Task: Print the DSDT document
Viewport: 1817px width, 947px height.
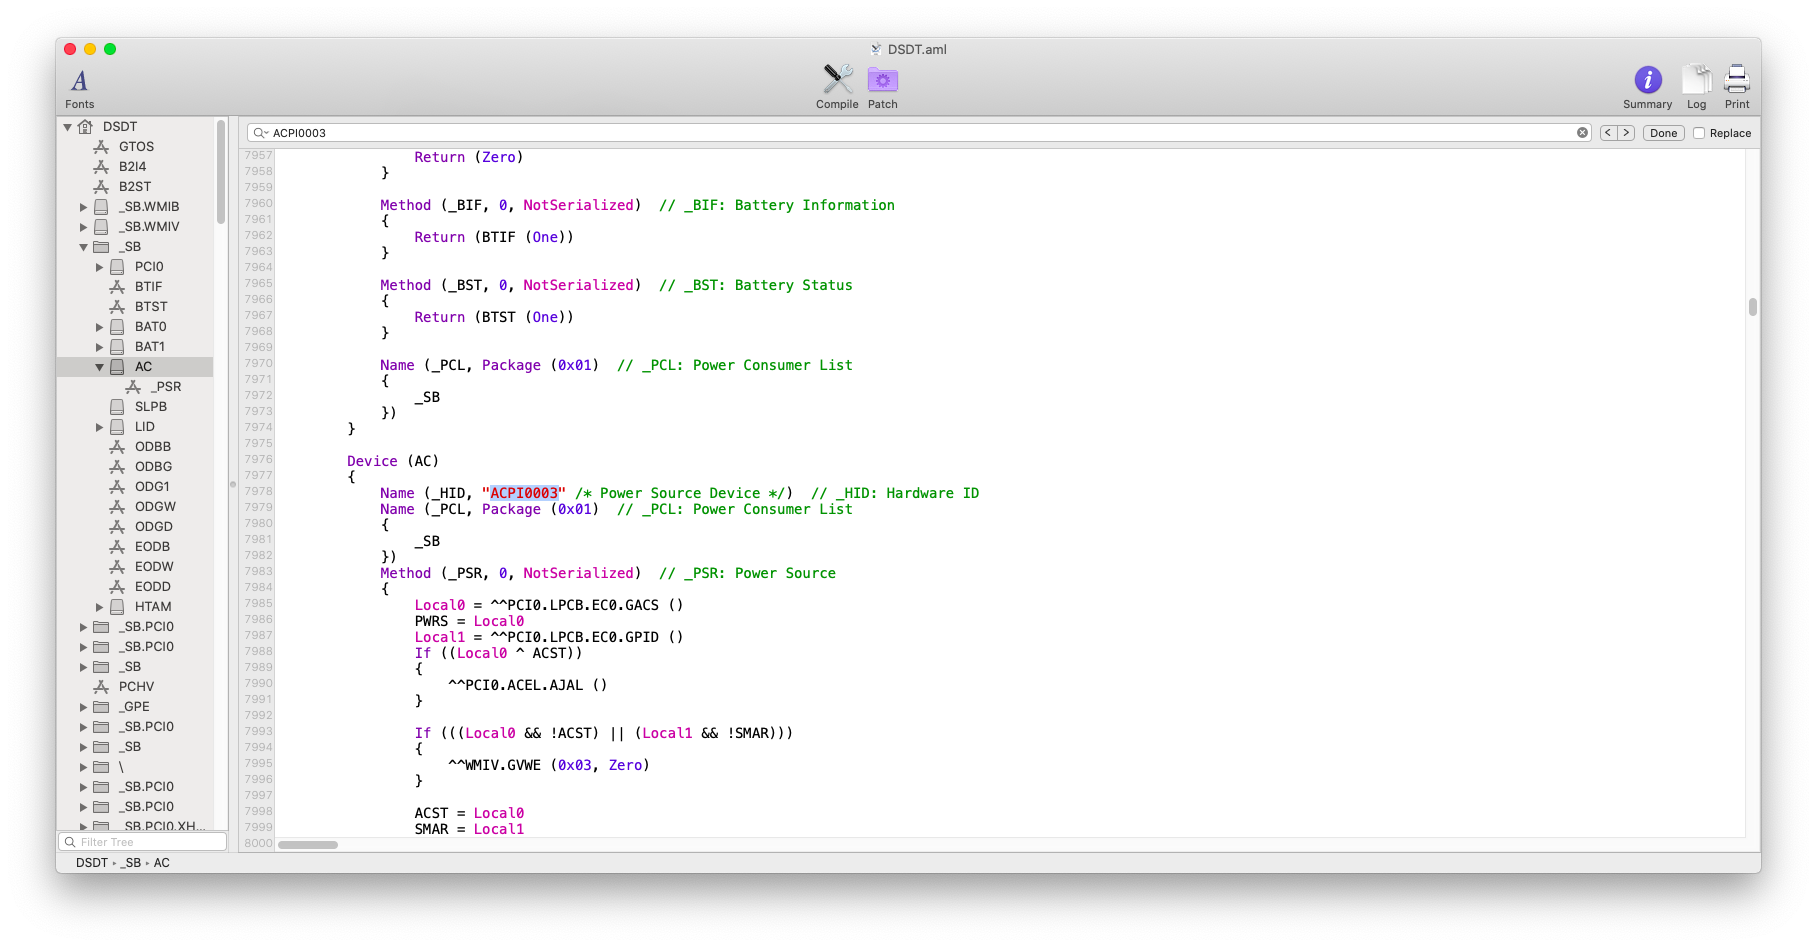Action: point(1737,82)
